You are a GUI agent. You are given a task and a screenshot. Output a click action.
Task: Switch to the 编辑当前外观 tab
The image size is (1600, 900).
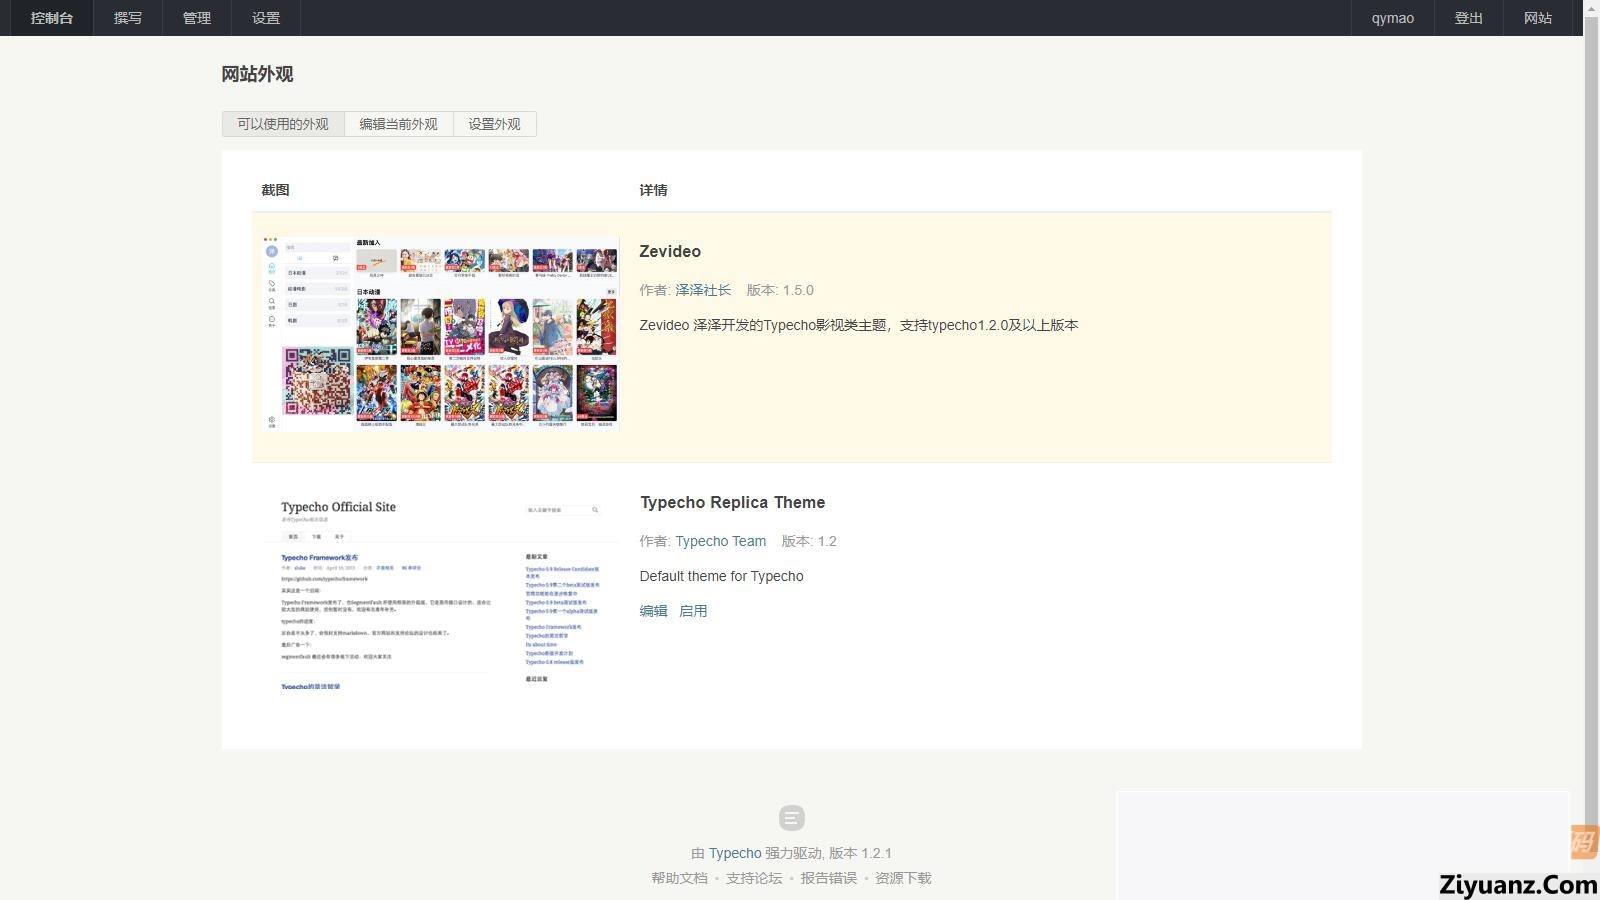point(398,124)
